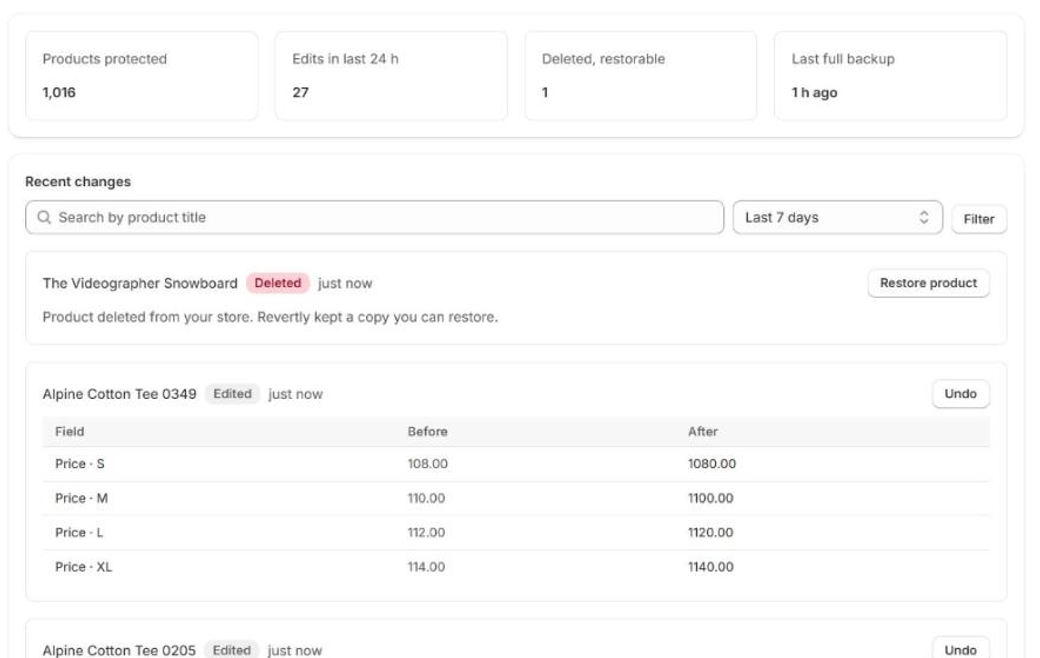Restore The Videographer Snowboard product

tap(929, 283)
